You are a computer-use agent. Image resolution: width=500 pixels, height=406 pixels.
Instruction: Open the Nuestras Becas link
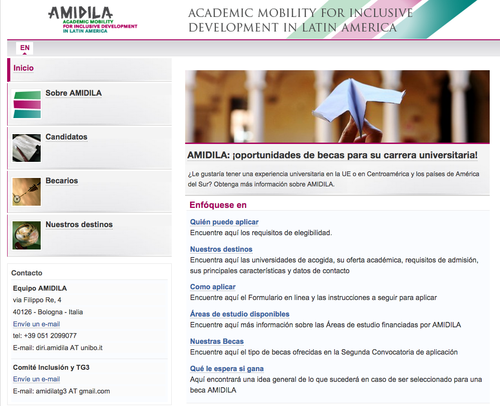217,341
